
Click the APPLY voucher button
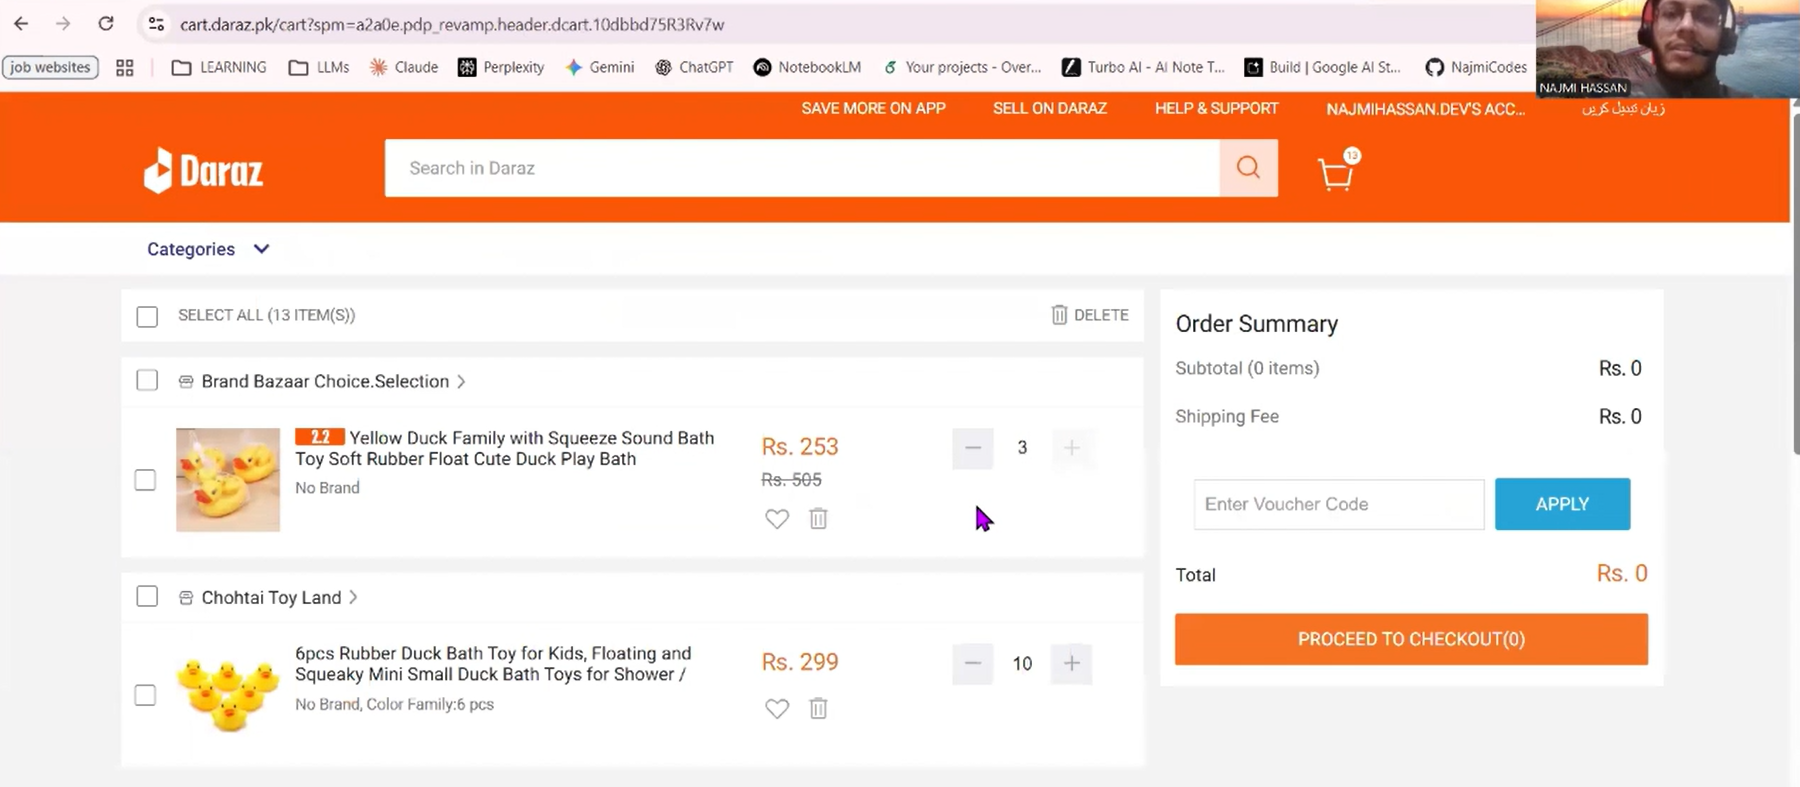[1562, 504]
